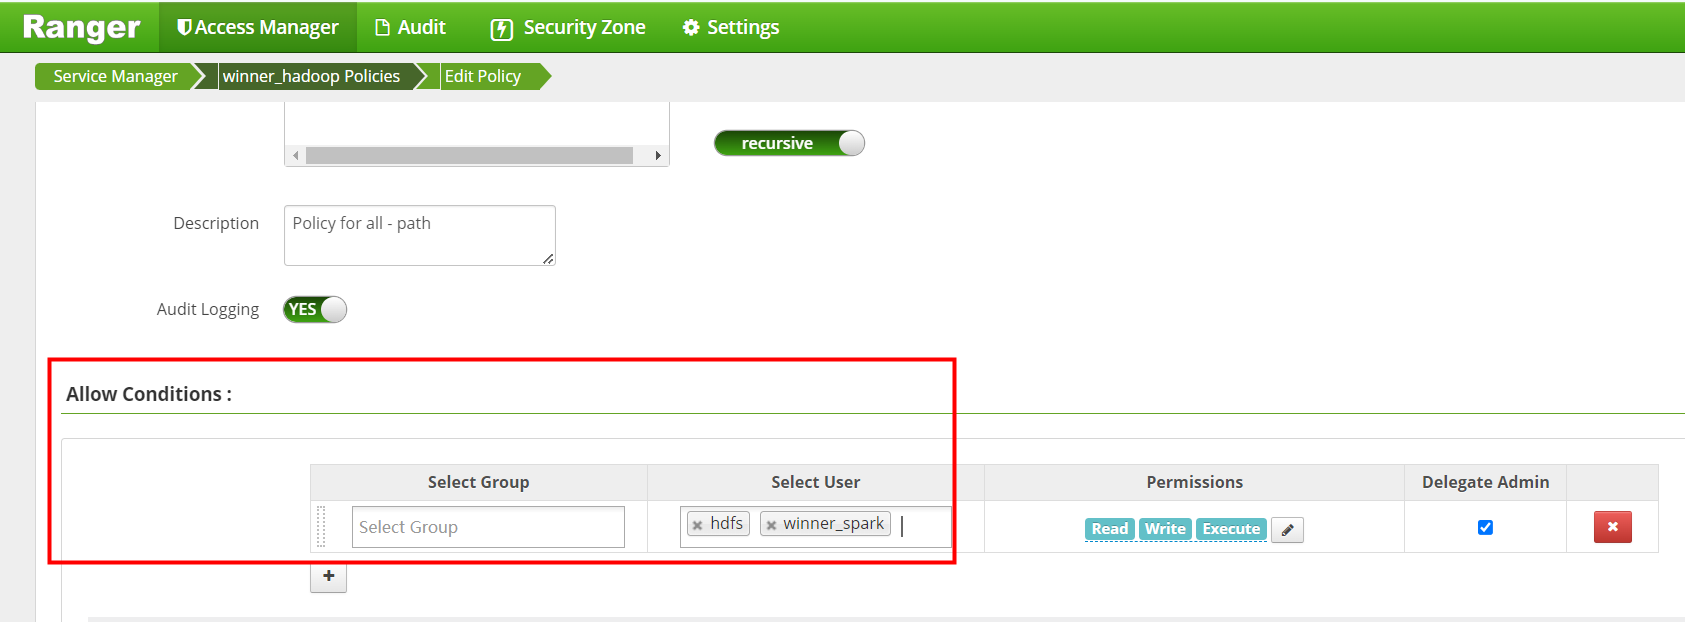Viewport: 1685px width, 622px height.
Task: Click into the Description text area
Action: click(x=420, y=236)
